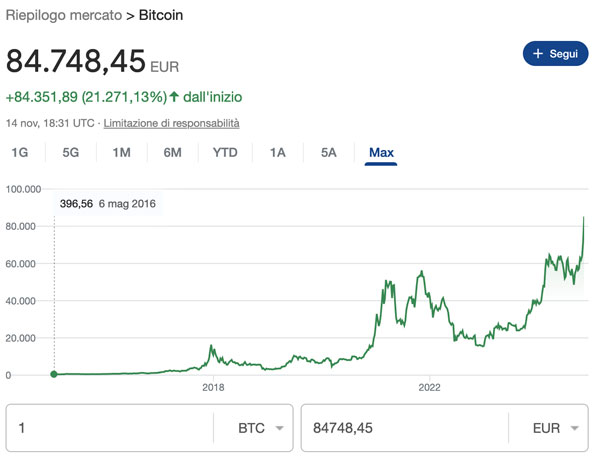Select the 1G time range tab

tap(19, 153)
